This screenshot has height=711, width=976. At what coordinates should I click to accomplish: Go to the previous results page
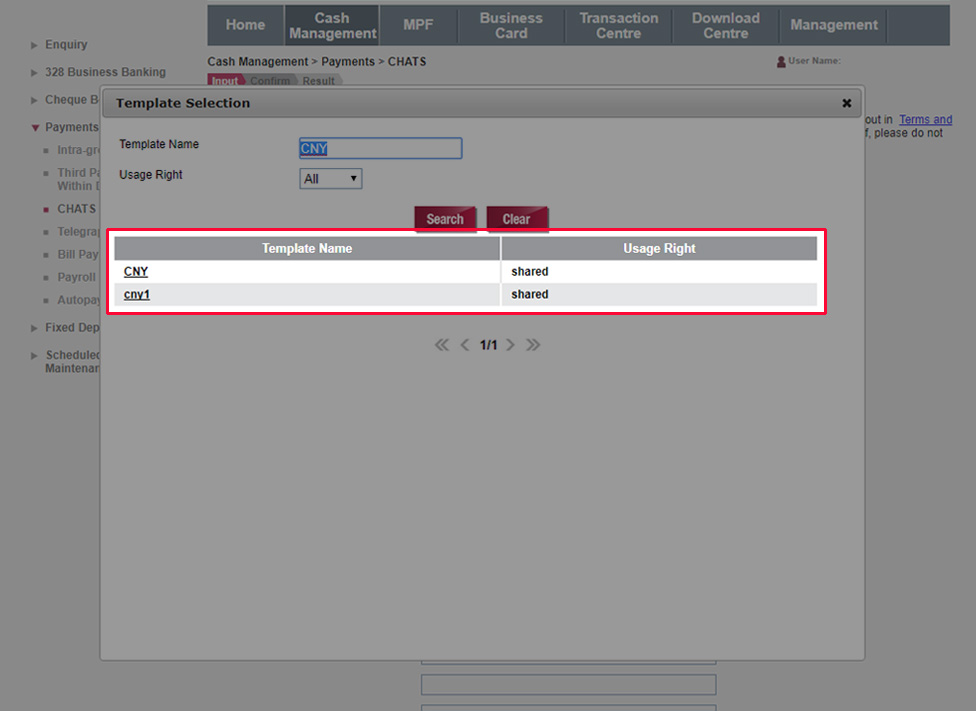[465, 345]
